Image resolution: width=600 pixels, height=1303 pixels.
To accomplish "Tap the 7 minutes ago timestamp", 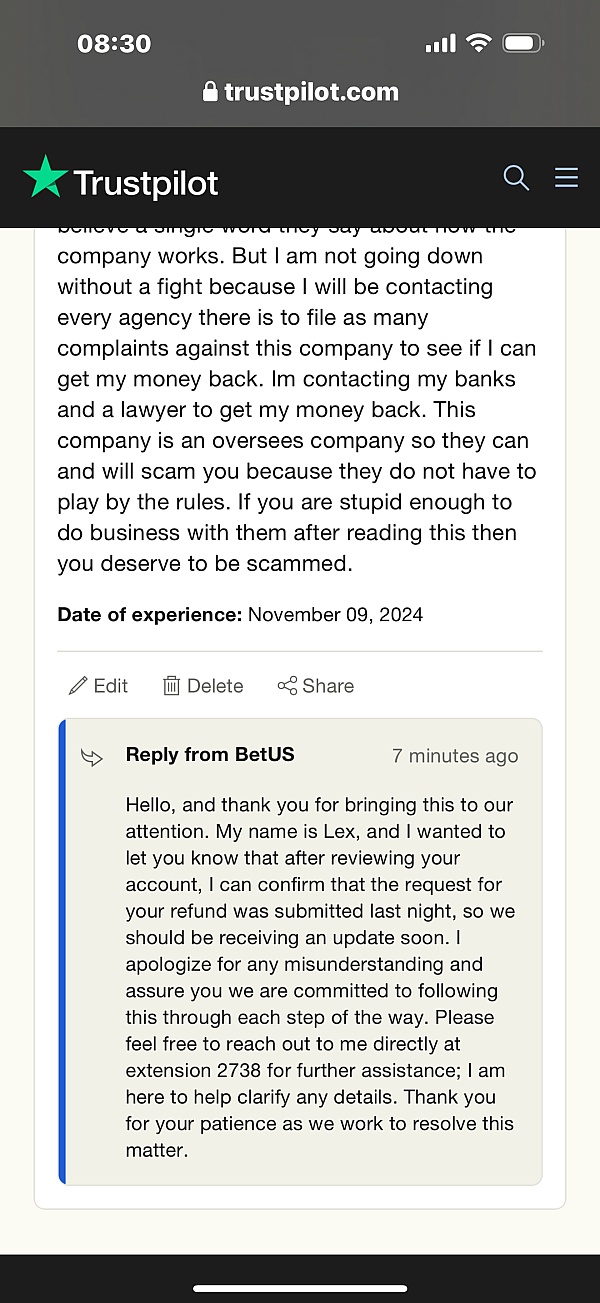I will click(455, 756).
